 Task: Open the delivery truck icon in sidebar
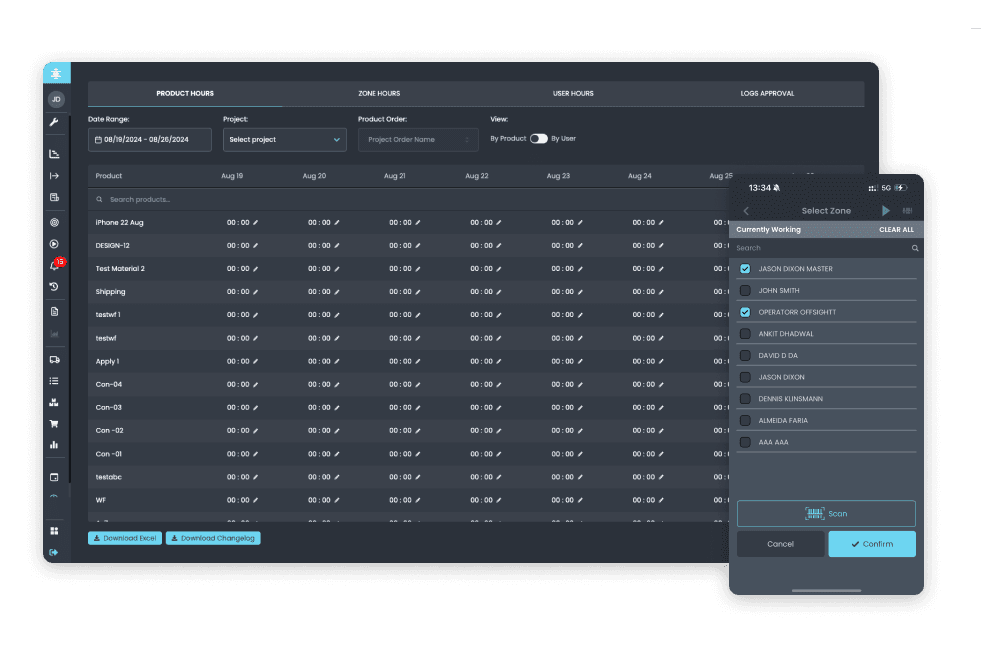point(54,359)
